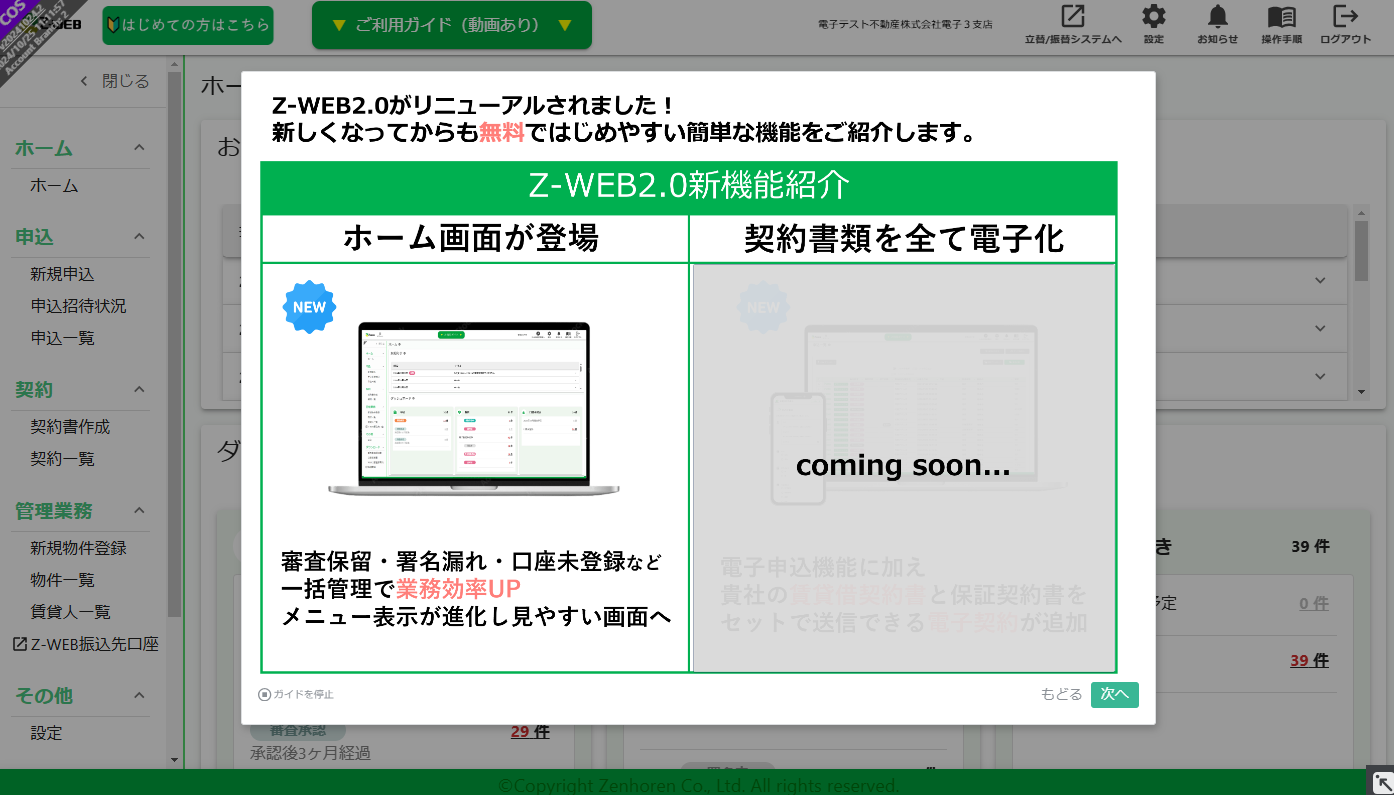
Task: Collapse the 管理業務 sidebar section
Action: [139, 511]
